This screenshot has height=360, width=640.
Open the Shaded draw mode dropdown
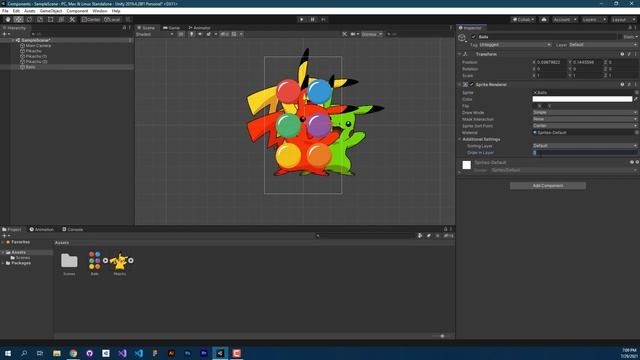155,34
